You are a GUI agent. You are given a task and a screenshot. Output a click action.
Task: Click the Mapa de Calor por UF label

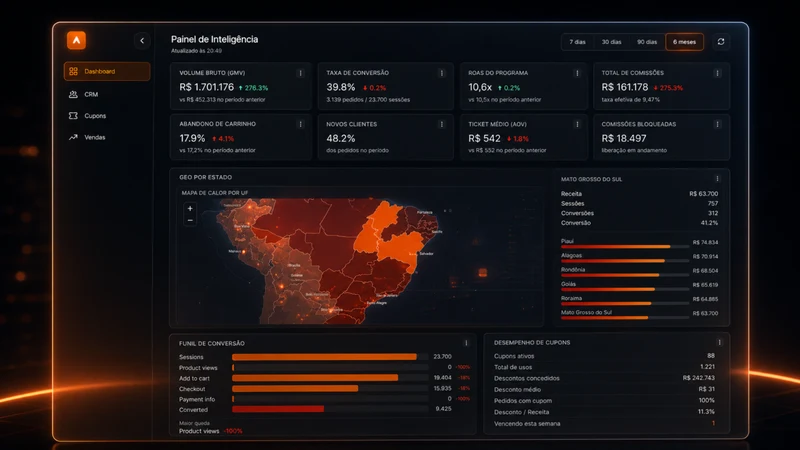pyautogui.click(x=215, y=193)
